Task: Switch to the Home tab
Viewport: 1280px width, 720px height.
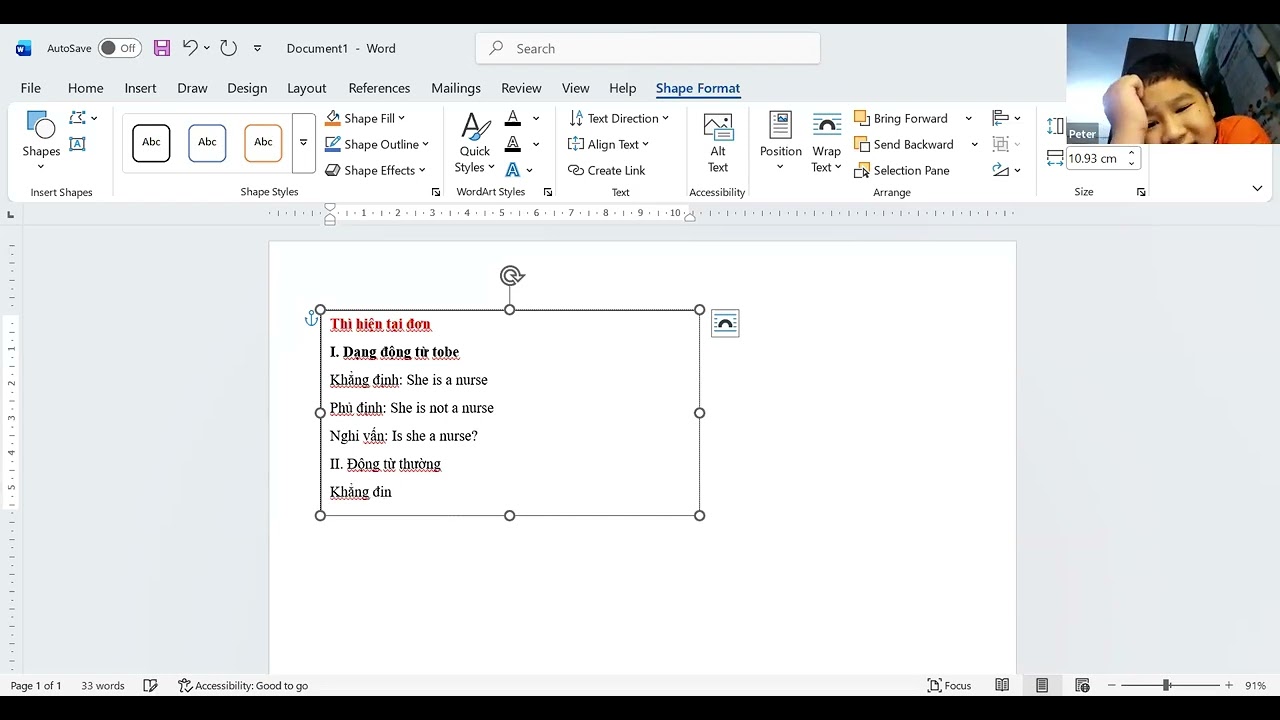Action: [85, 88]
